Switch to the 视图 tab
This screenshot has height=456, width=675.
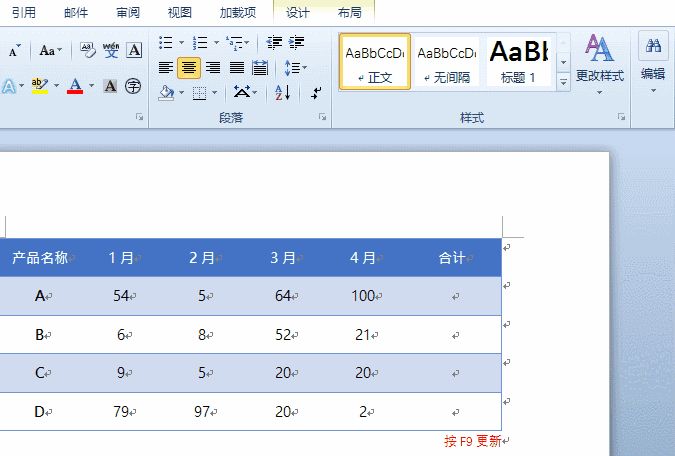click(x=180, y=12)
